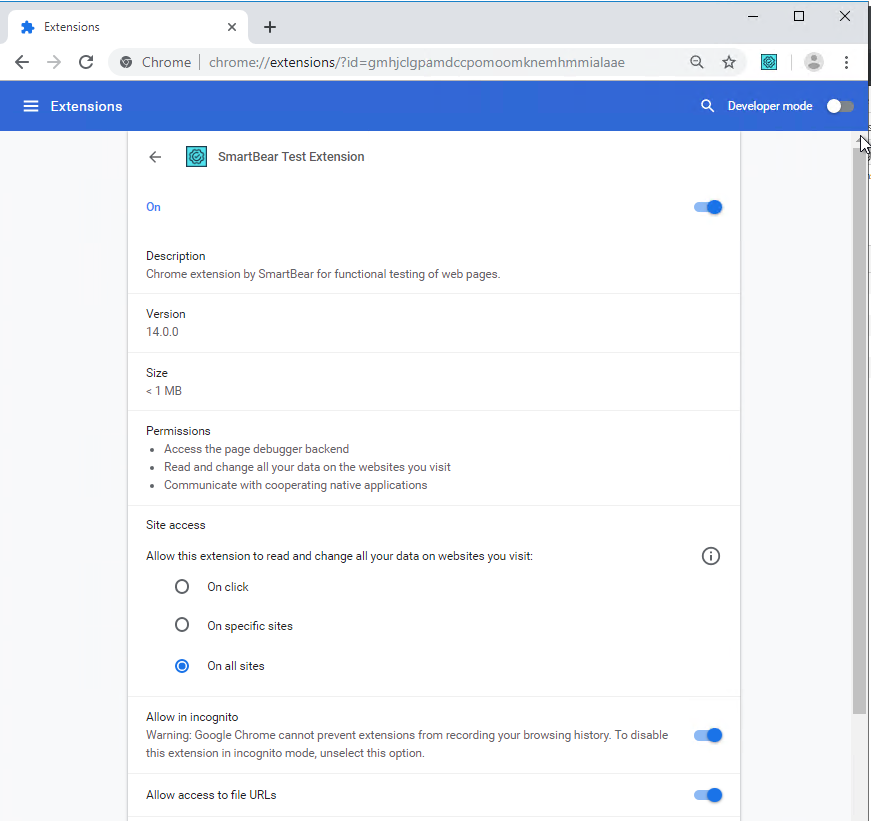Screen dimensions: 871x821
Task: Open the Extensions hamburger main menu
Action: 31,106
